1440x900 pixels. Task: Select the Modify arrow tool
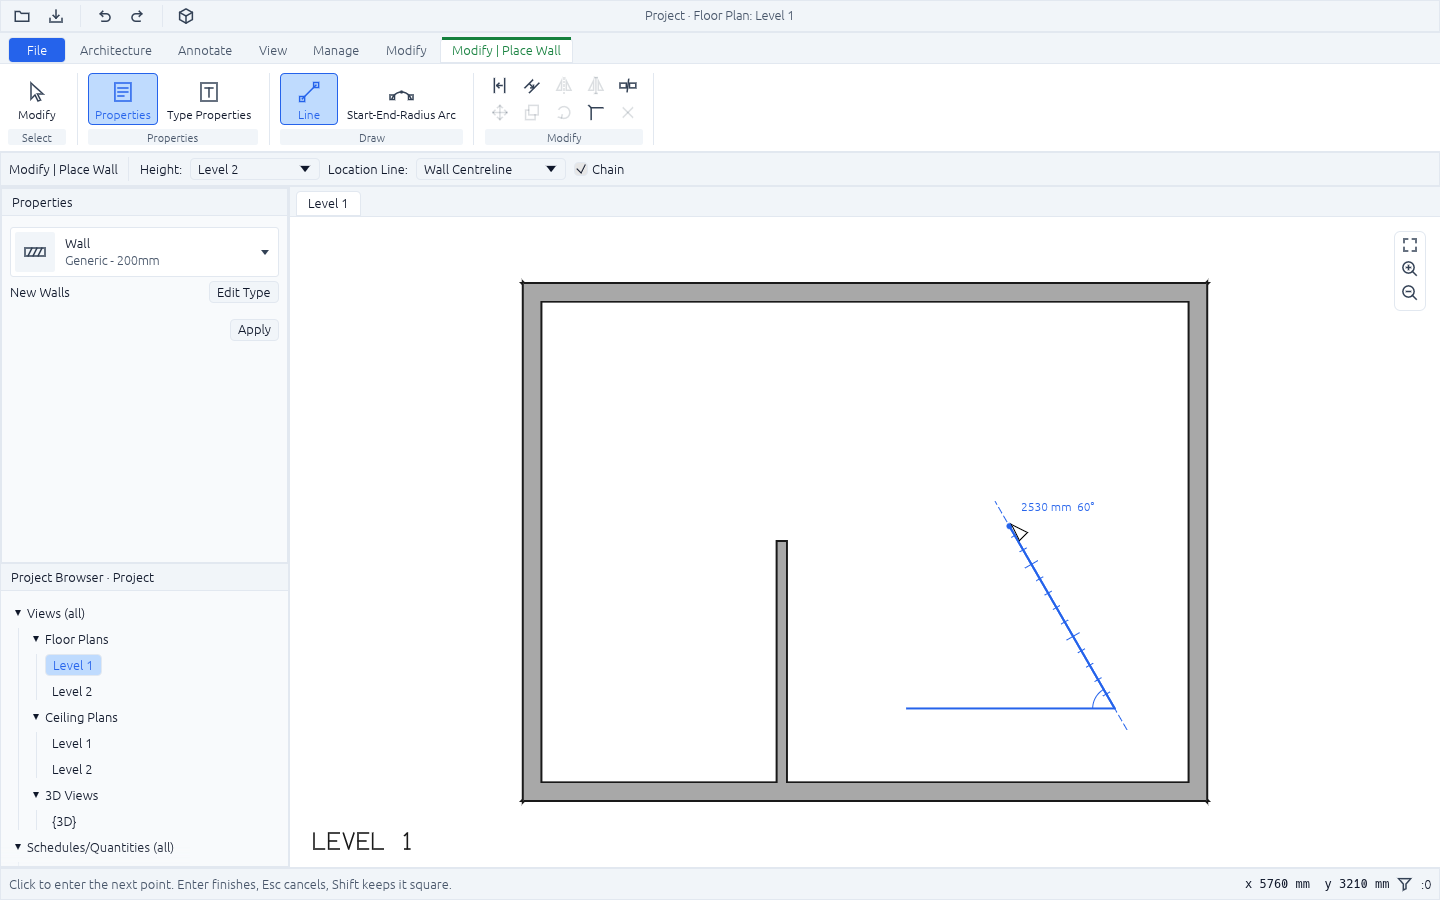(x=37, y=100)
